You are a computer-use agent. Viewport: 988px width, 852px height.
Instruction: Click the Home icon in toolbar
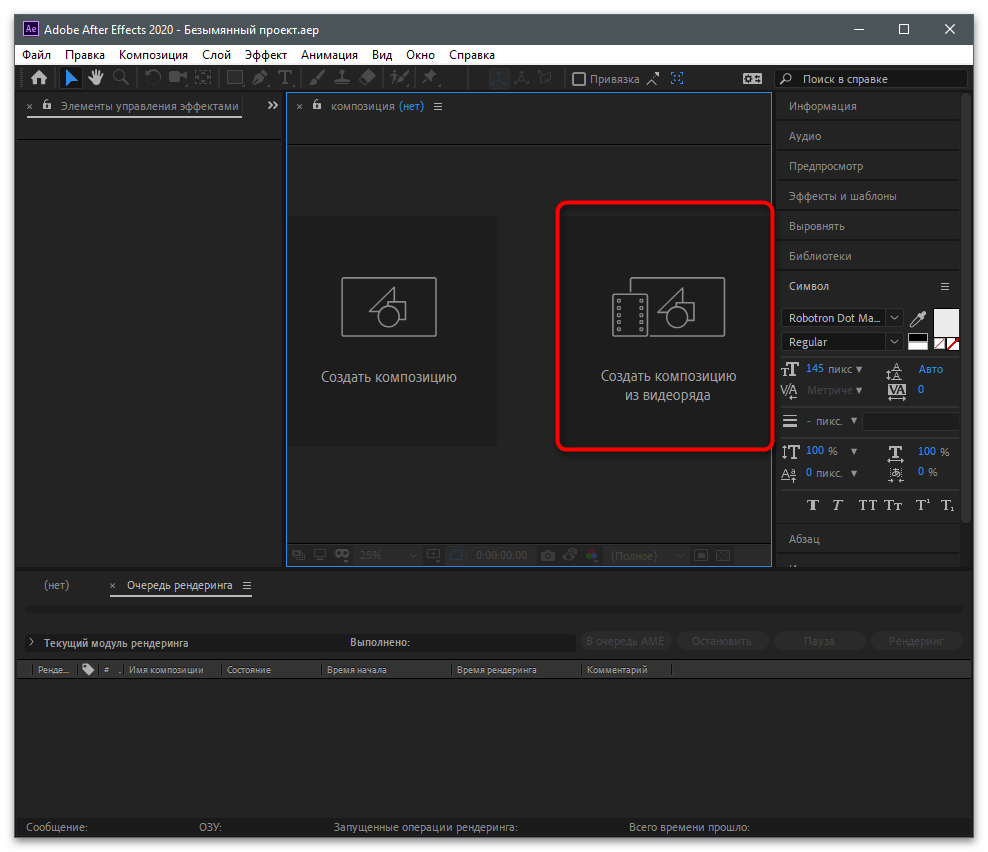(x=39, y=78)
